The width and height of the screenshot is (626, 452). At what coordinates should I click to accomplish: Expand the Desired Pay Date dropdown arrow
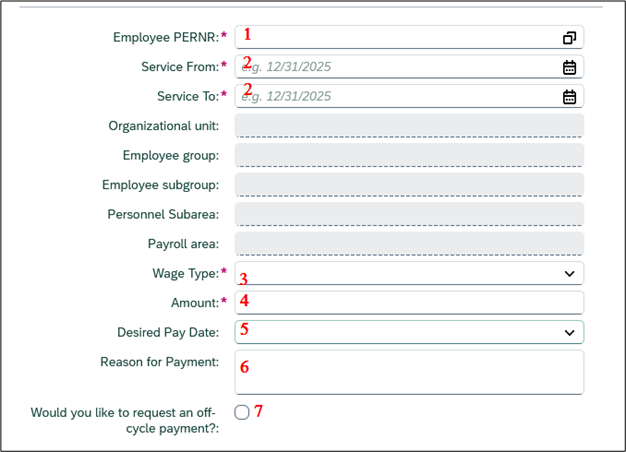point(569,332)
